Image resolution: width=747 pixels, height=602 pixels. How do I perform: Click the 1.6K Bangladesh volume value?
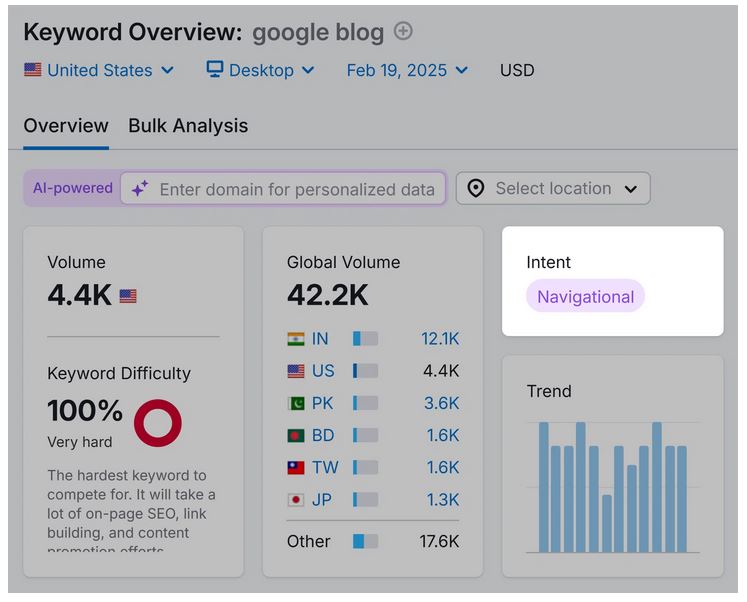tap(443, 435)
